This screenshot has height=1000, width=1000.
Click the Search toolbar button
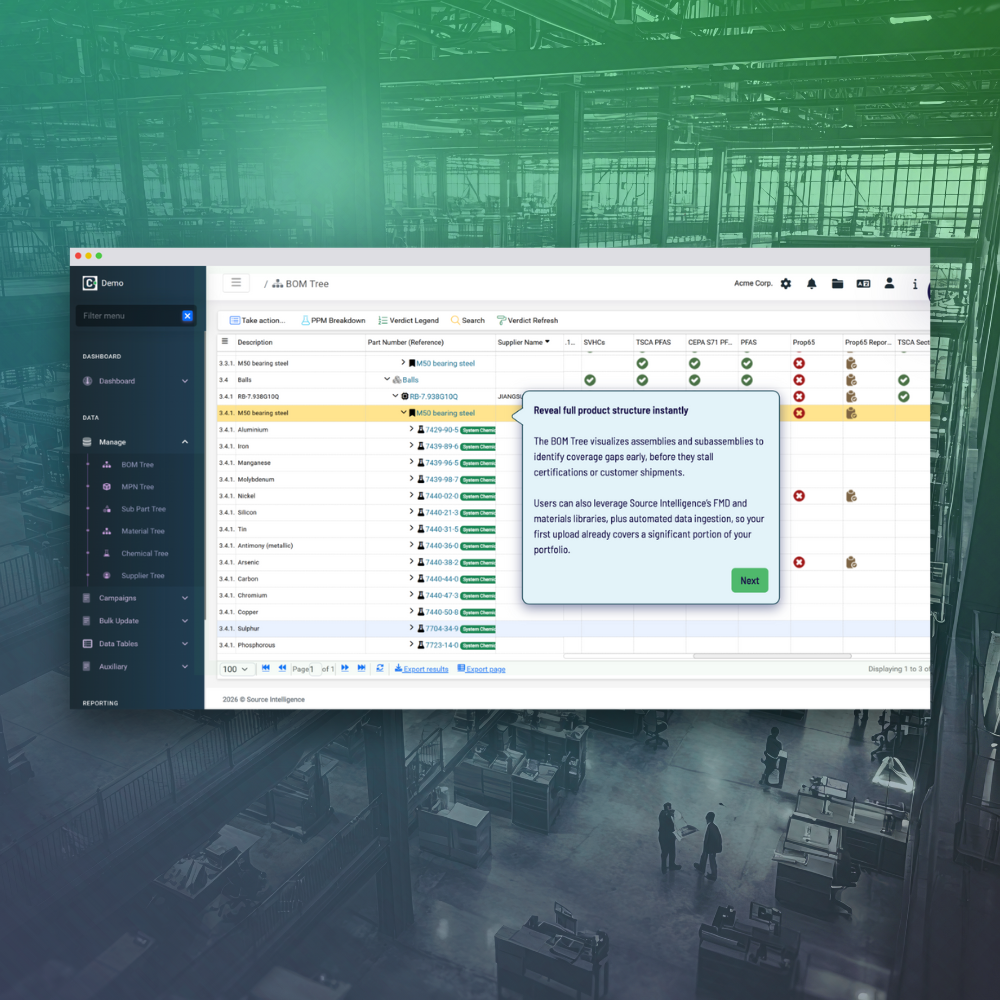click(x=468, y=320)
